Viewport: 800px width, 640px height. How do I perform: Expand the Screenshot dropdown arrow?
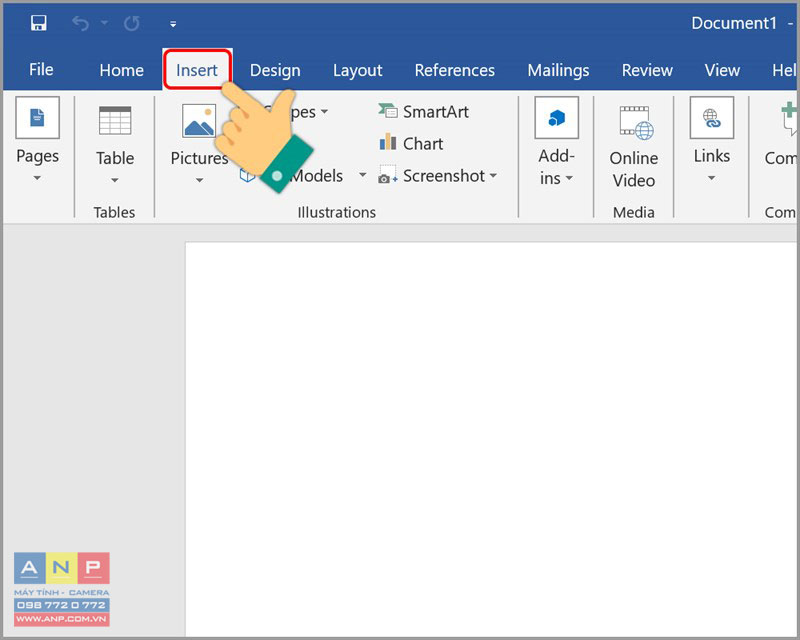493,175
